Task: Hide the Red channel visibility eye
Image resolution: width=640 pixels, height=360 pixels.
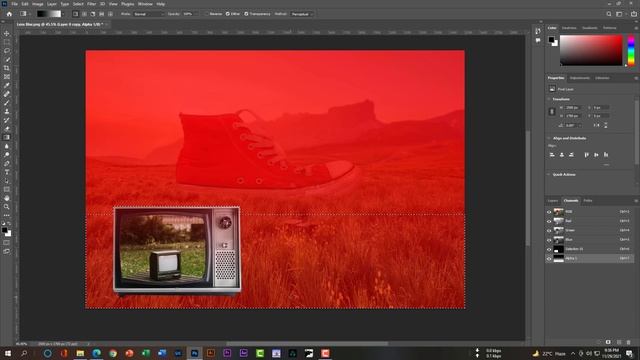Action: [x=549, y=221]
